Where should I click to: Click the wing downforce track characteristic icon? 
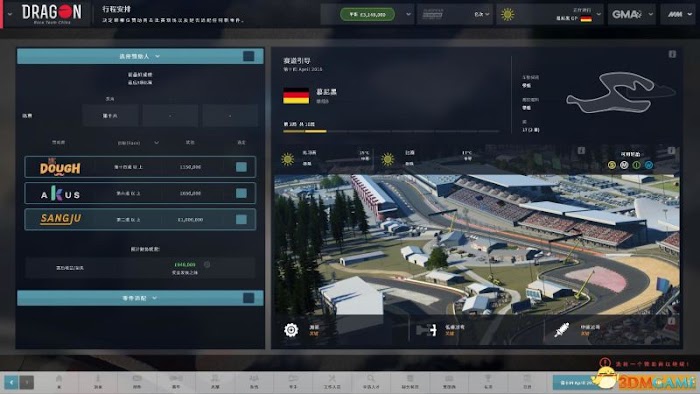coord(426,330)
